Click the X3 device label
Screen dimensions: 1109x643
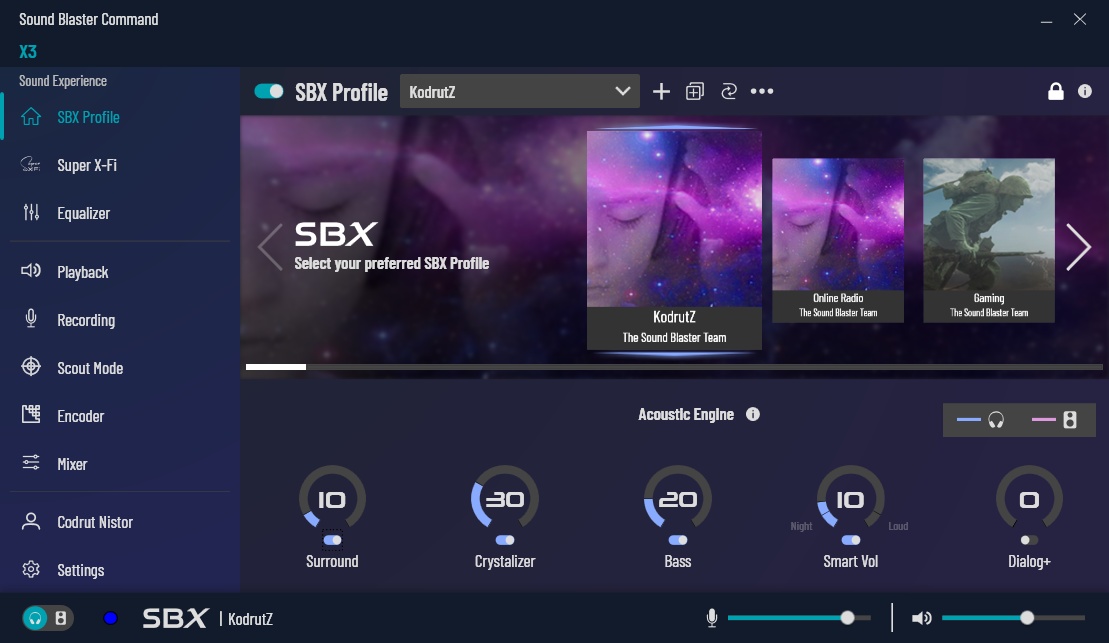[x=28, y=52]
